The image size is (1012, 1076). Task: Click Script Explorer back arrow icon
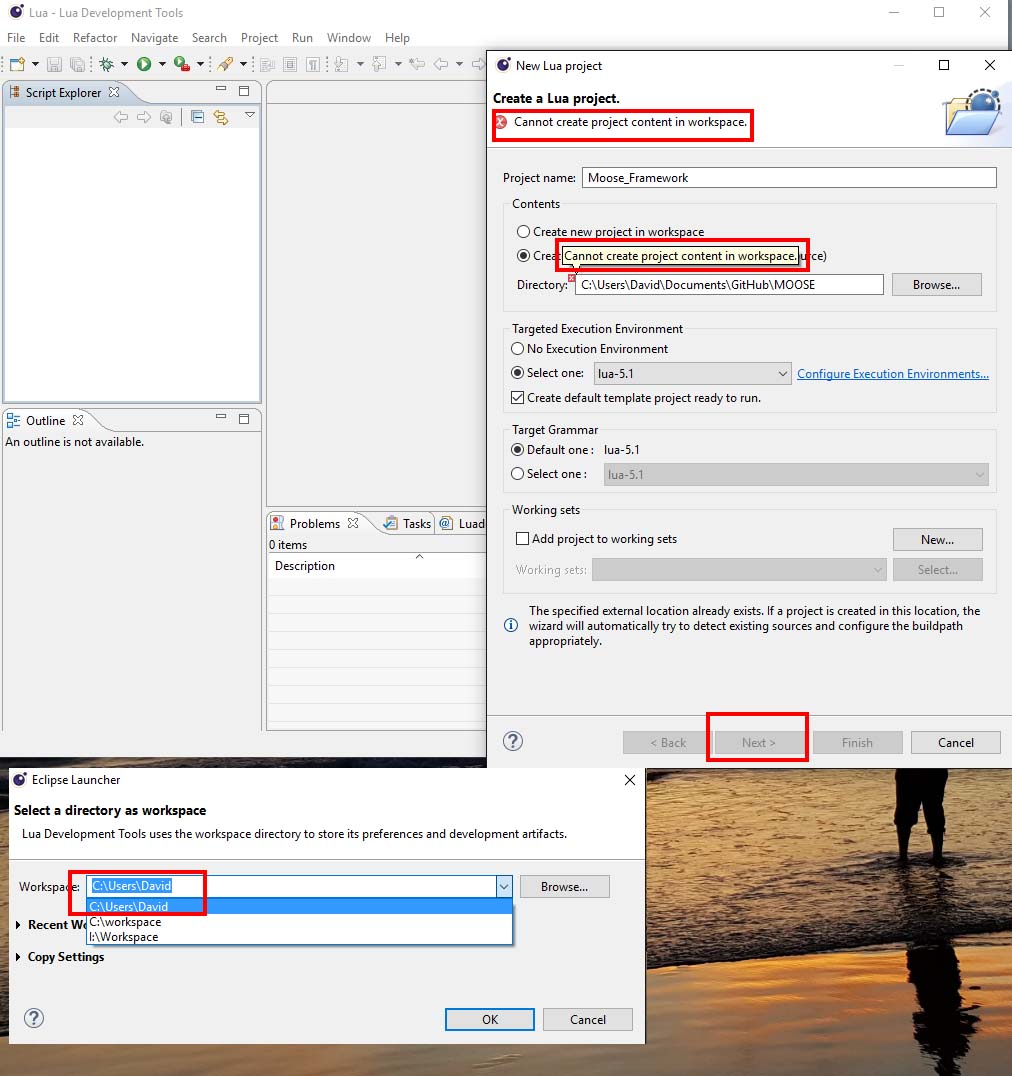coord(121,117)
